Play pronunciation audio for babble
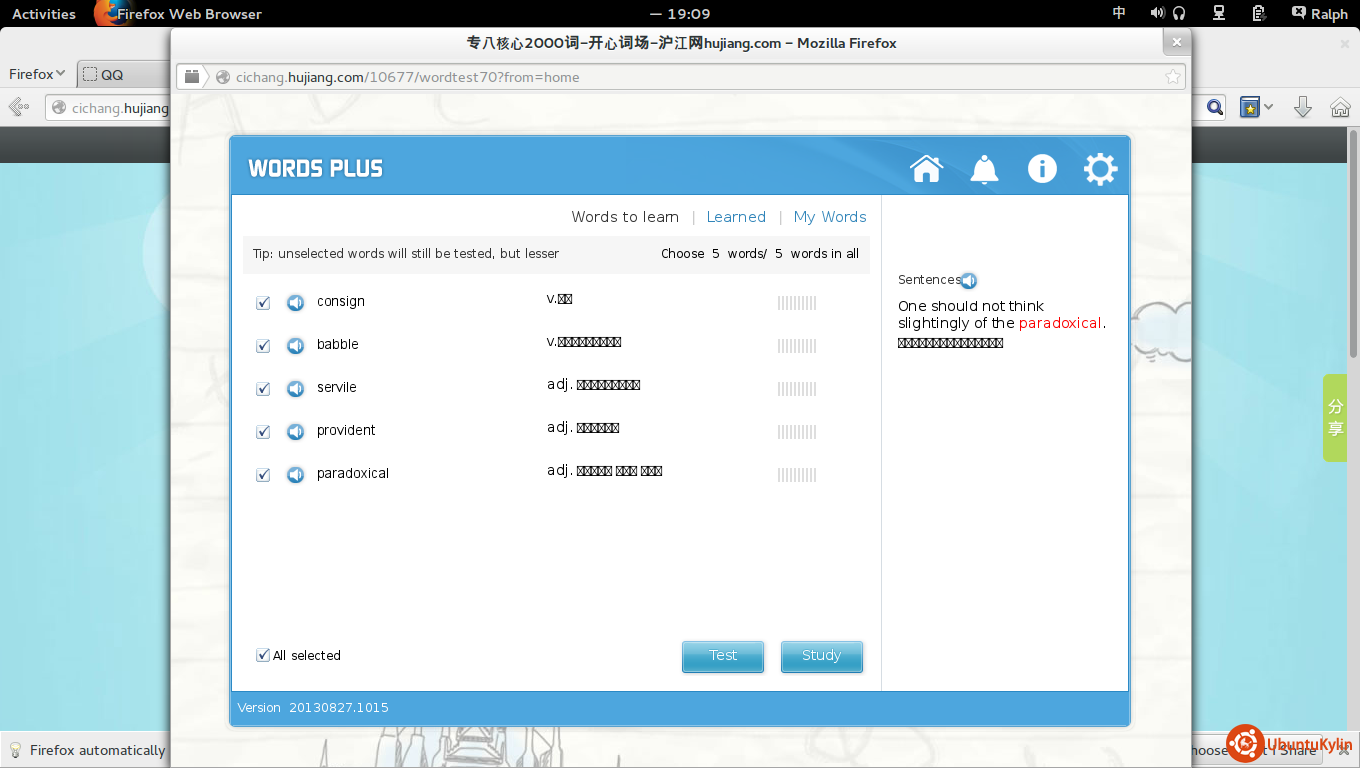The image size is (1360, 768). pos(295,345)
